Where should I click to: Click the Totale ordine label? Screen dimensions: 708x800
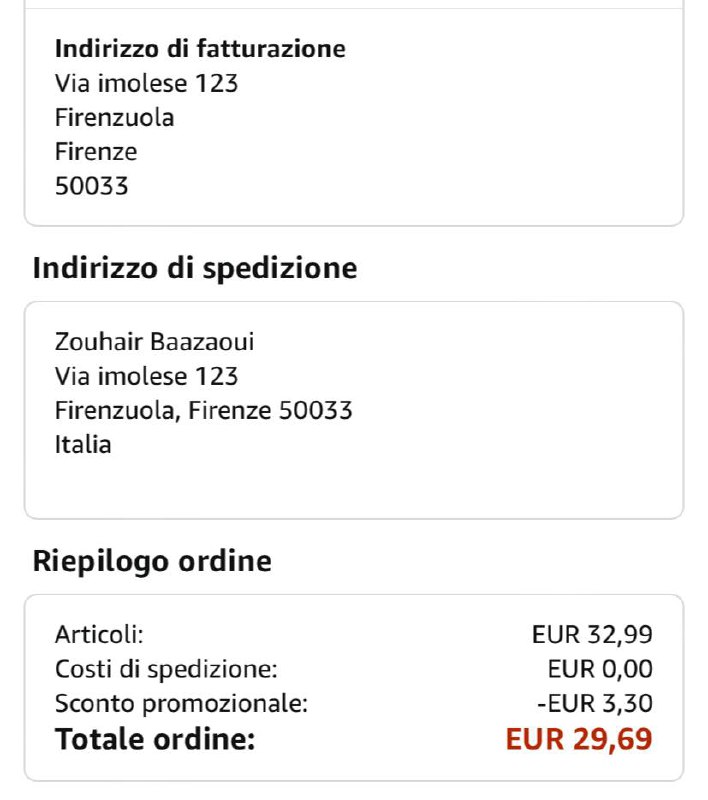[x=155, y=740]
